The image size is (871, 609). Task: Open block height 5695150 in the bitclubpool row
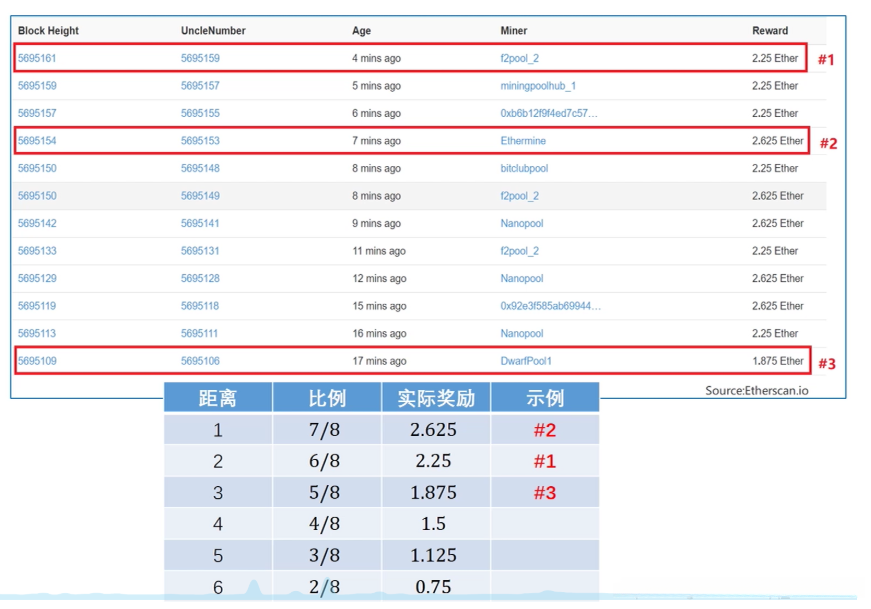37,168
